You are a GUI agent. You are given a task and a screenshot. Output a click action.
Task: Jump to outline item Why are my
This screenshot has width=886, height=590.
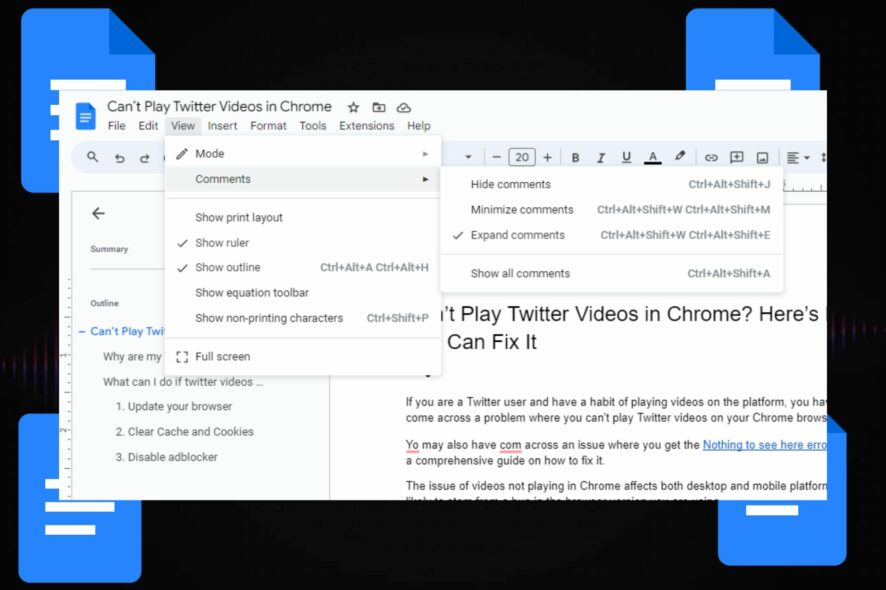(x=132, y=357)
